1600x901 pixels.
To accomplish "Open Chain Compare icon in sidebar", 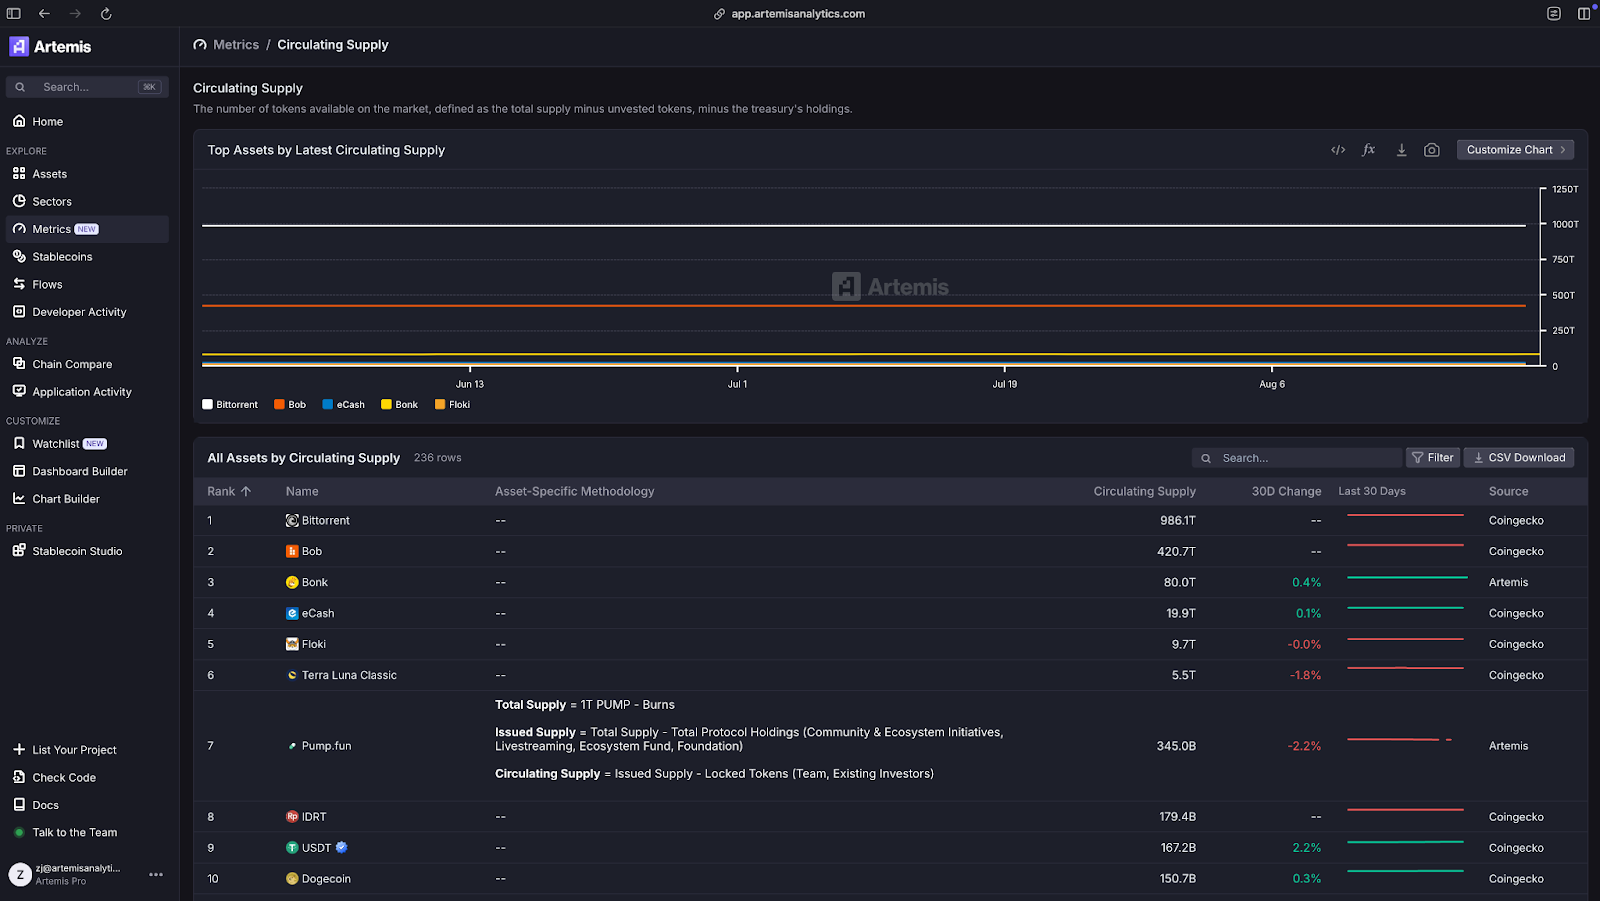I will pyautogui.click(x=19, y=364).
